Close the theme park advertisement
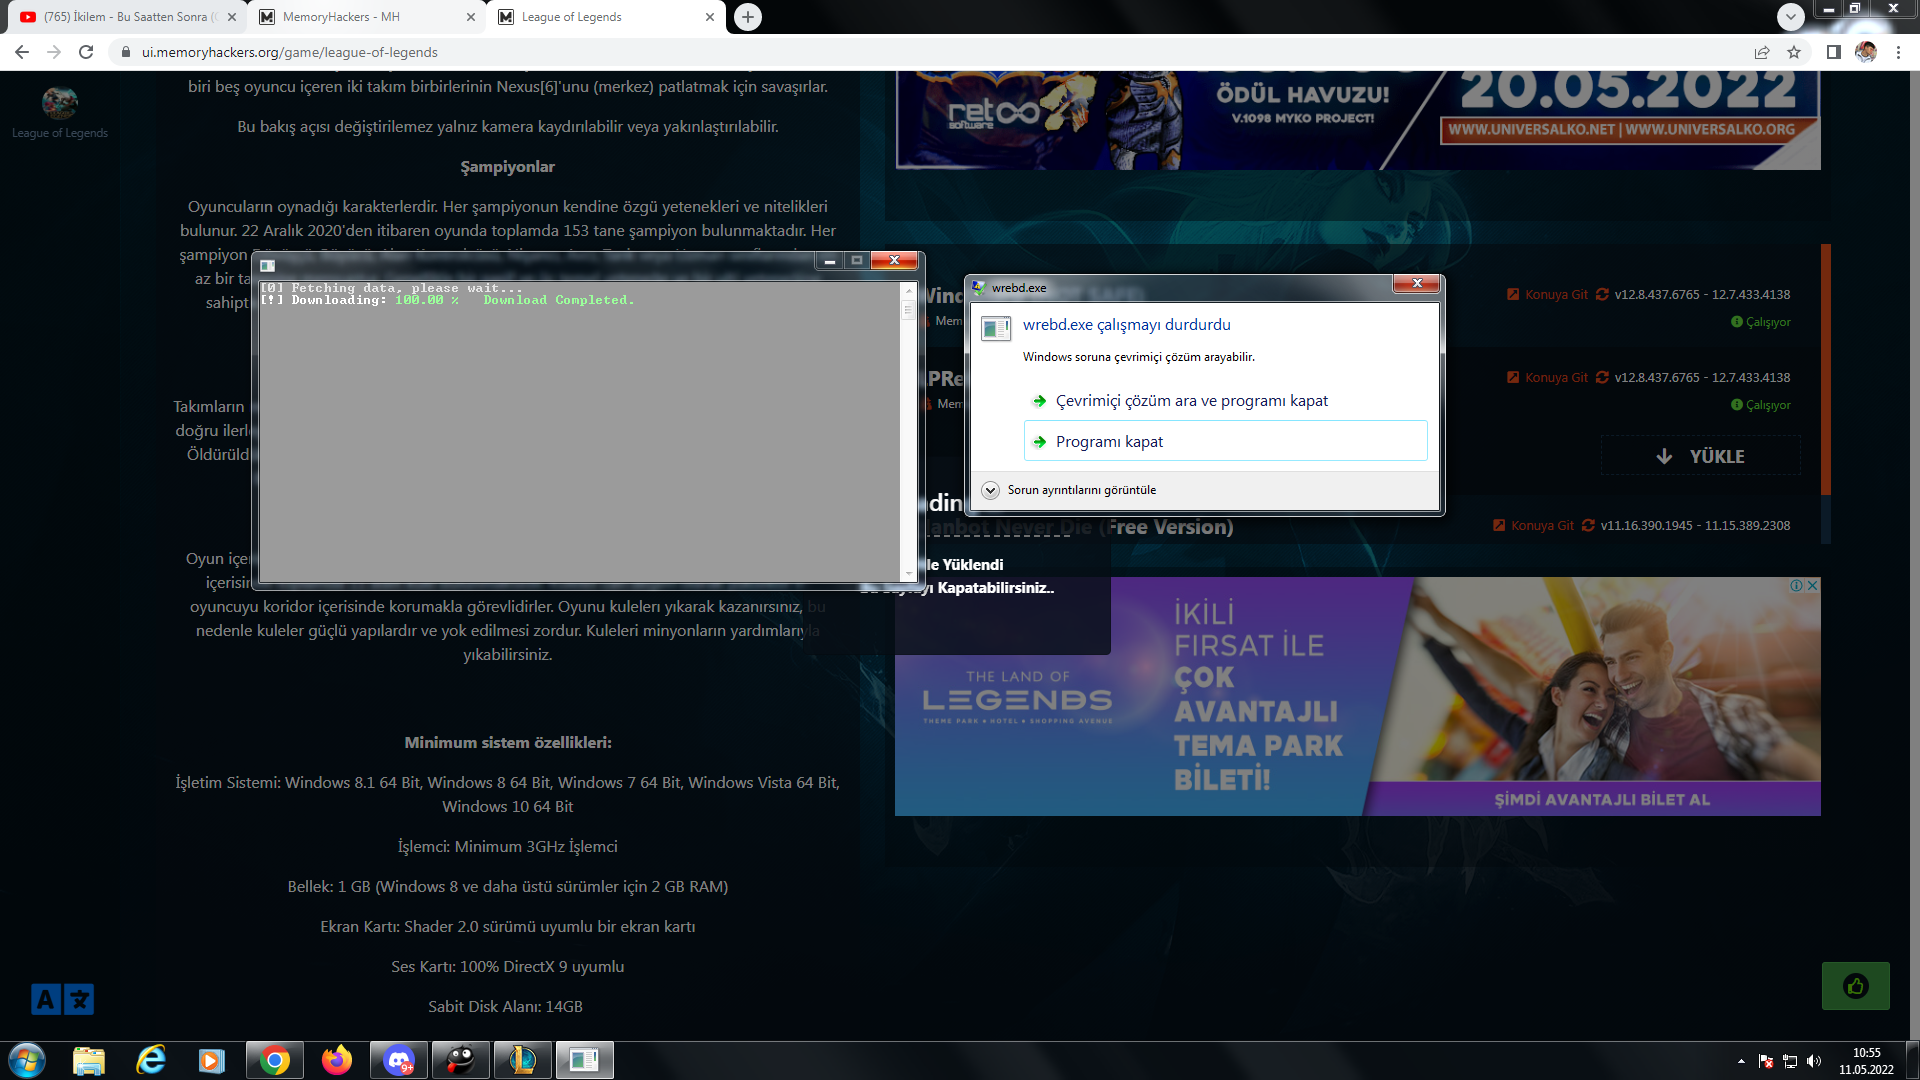Screen dimensions: 1920x1080 tap(1813, 585)
